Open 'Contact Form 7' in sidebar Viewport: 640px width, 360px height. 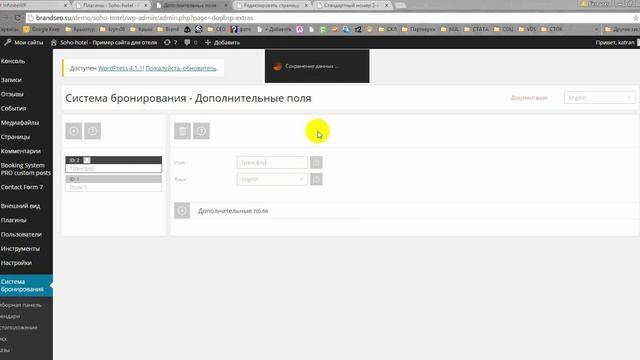(22, 187)
